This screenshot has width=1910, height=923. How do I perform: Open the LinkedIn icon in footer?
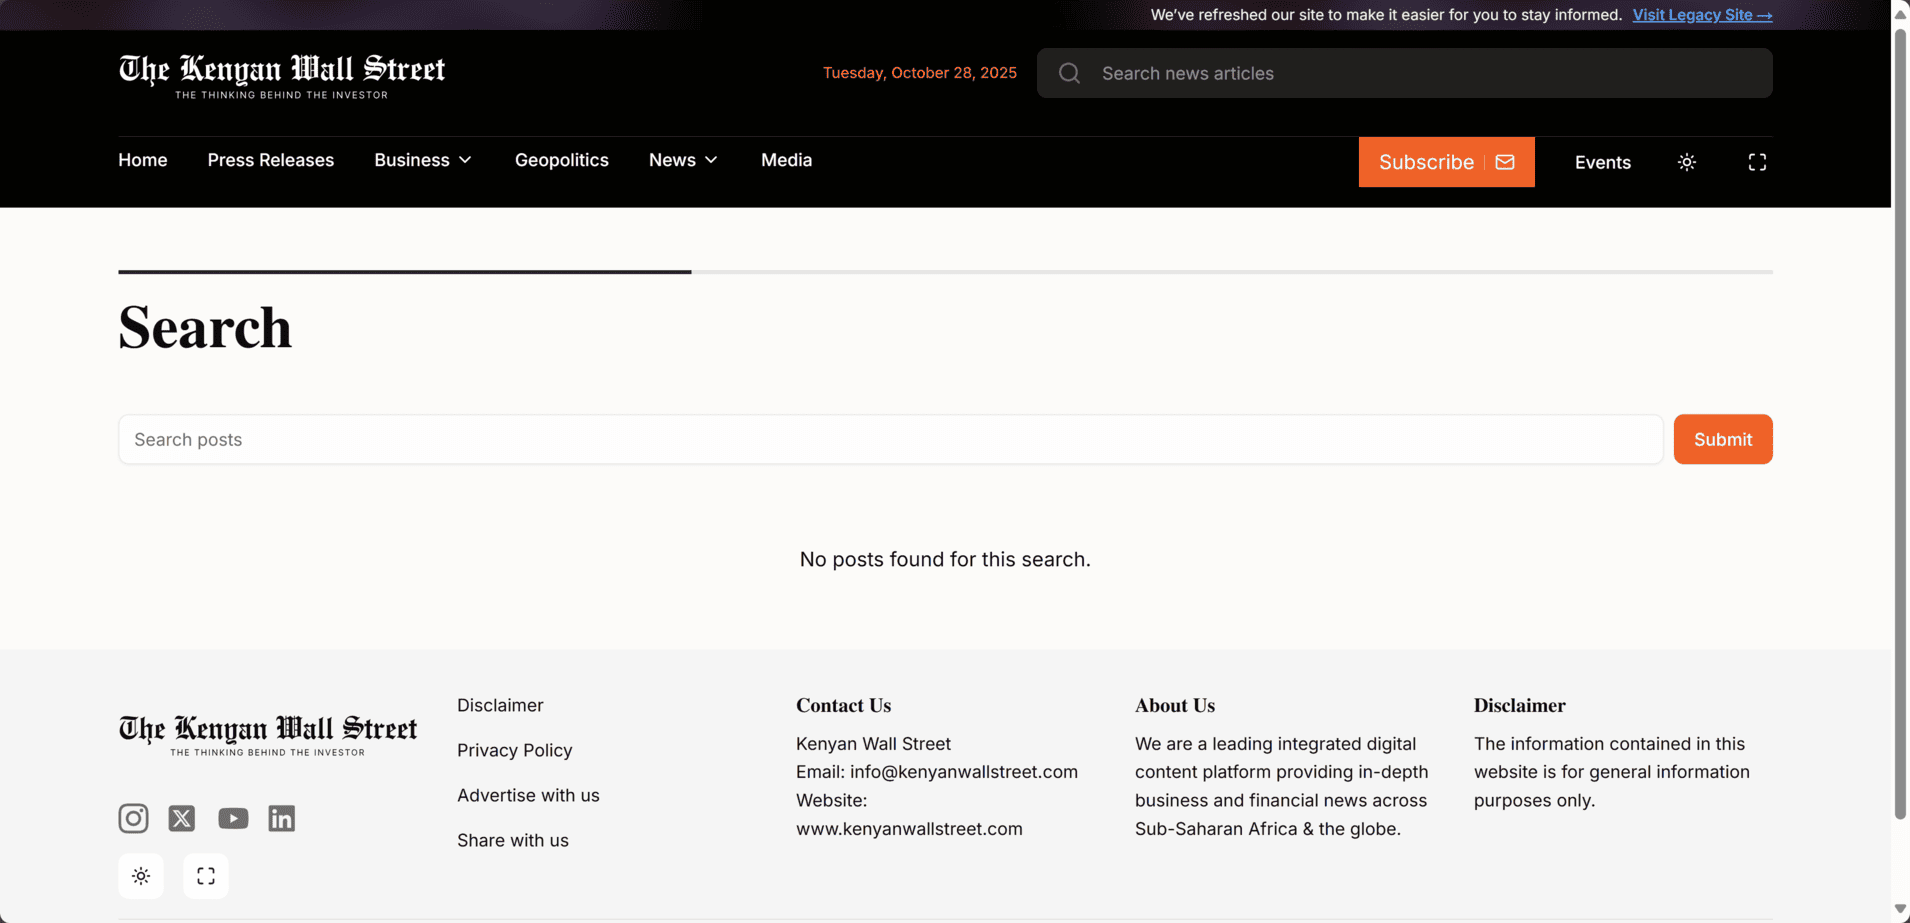pos(282,818)
